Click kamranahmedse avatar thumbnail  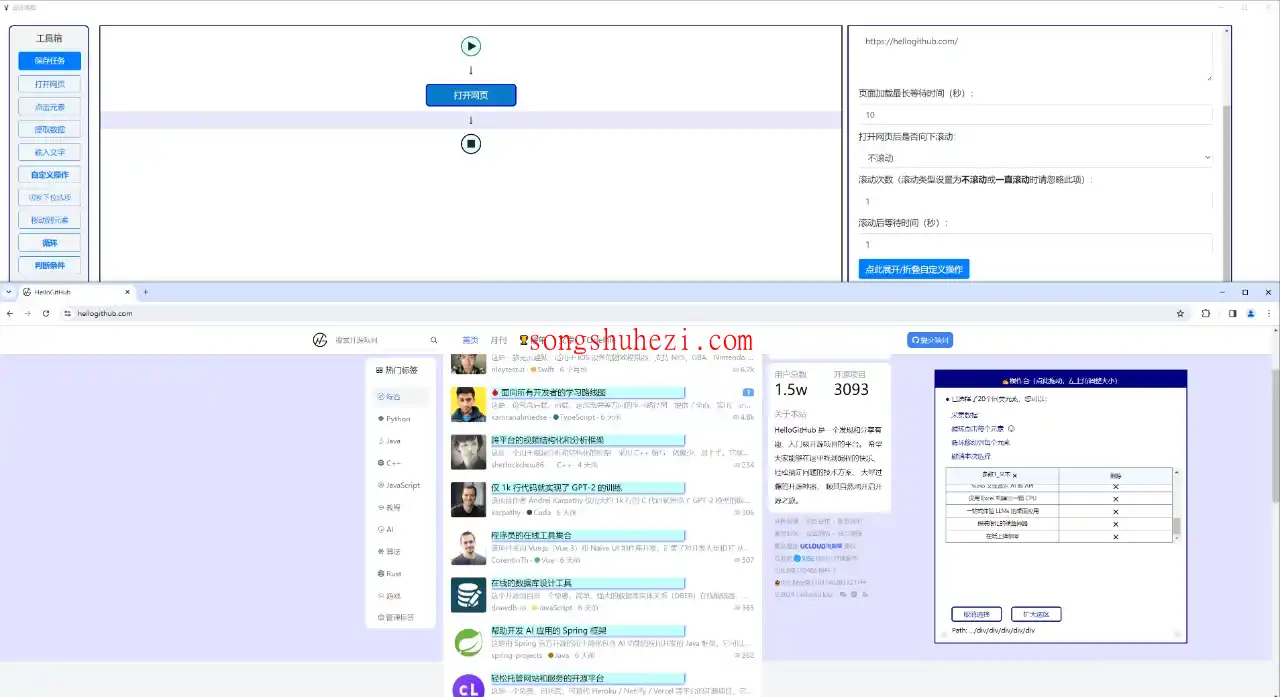(468, 404)
